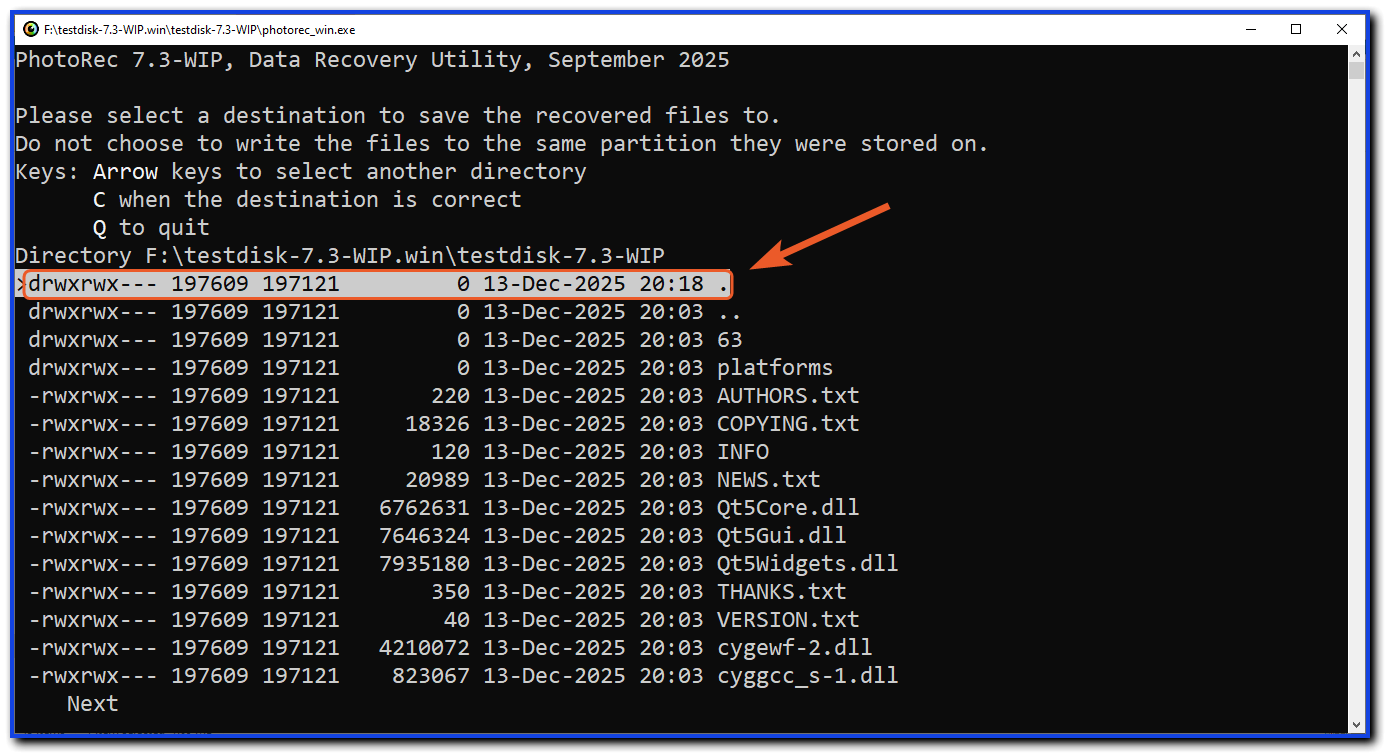Click the scrollbar up arrow

point(1357,53)
